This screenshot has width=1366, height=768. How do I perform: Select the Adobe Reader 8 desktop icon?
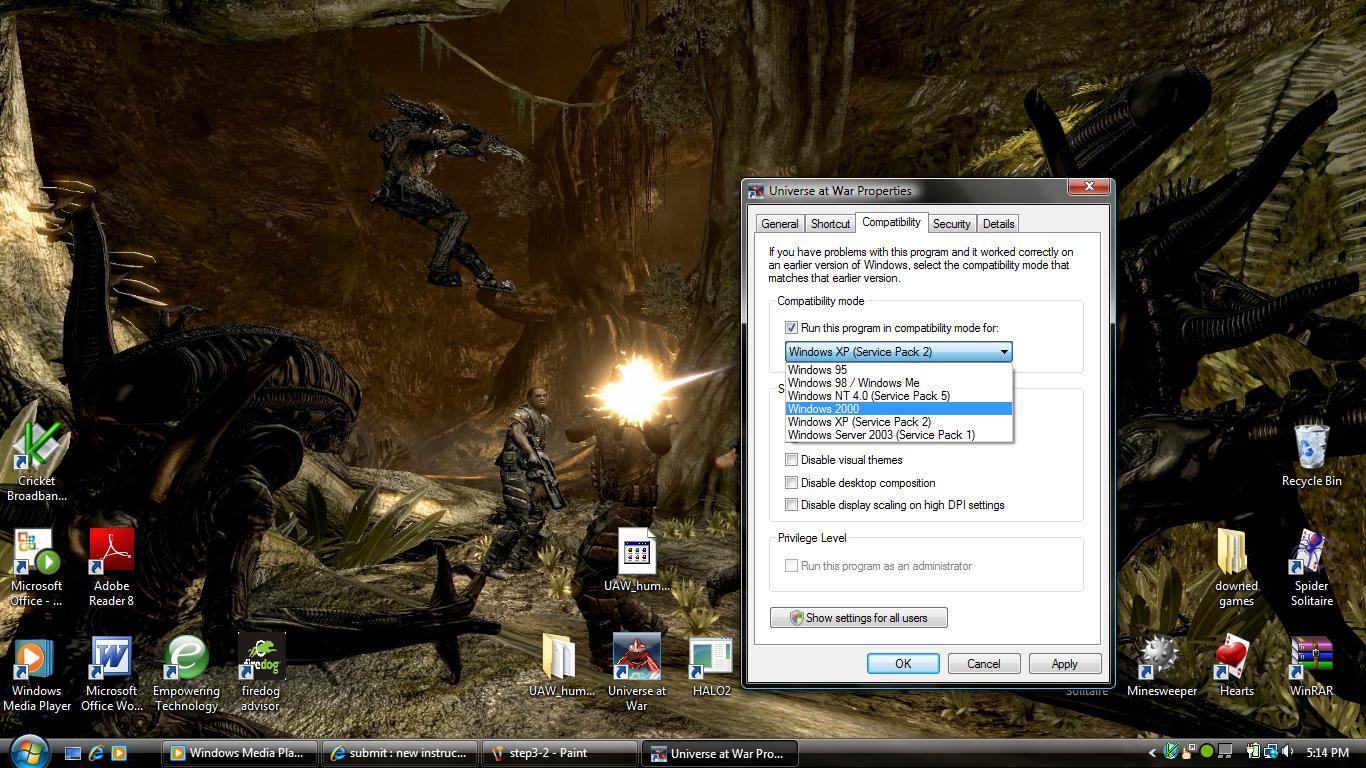[x=111, y=566]
